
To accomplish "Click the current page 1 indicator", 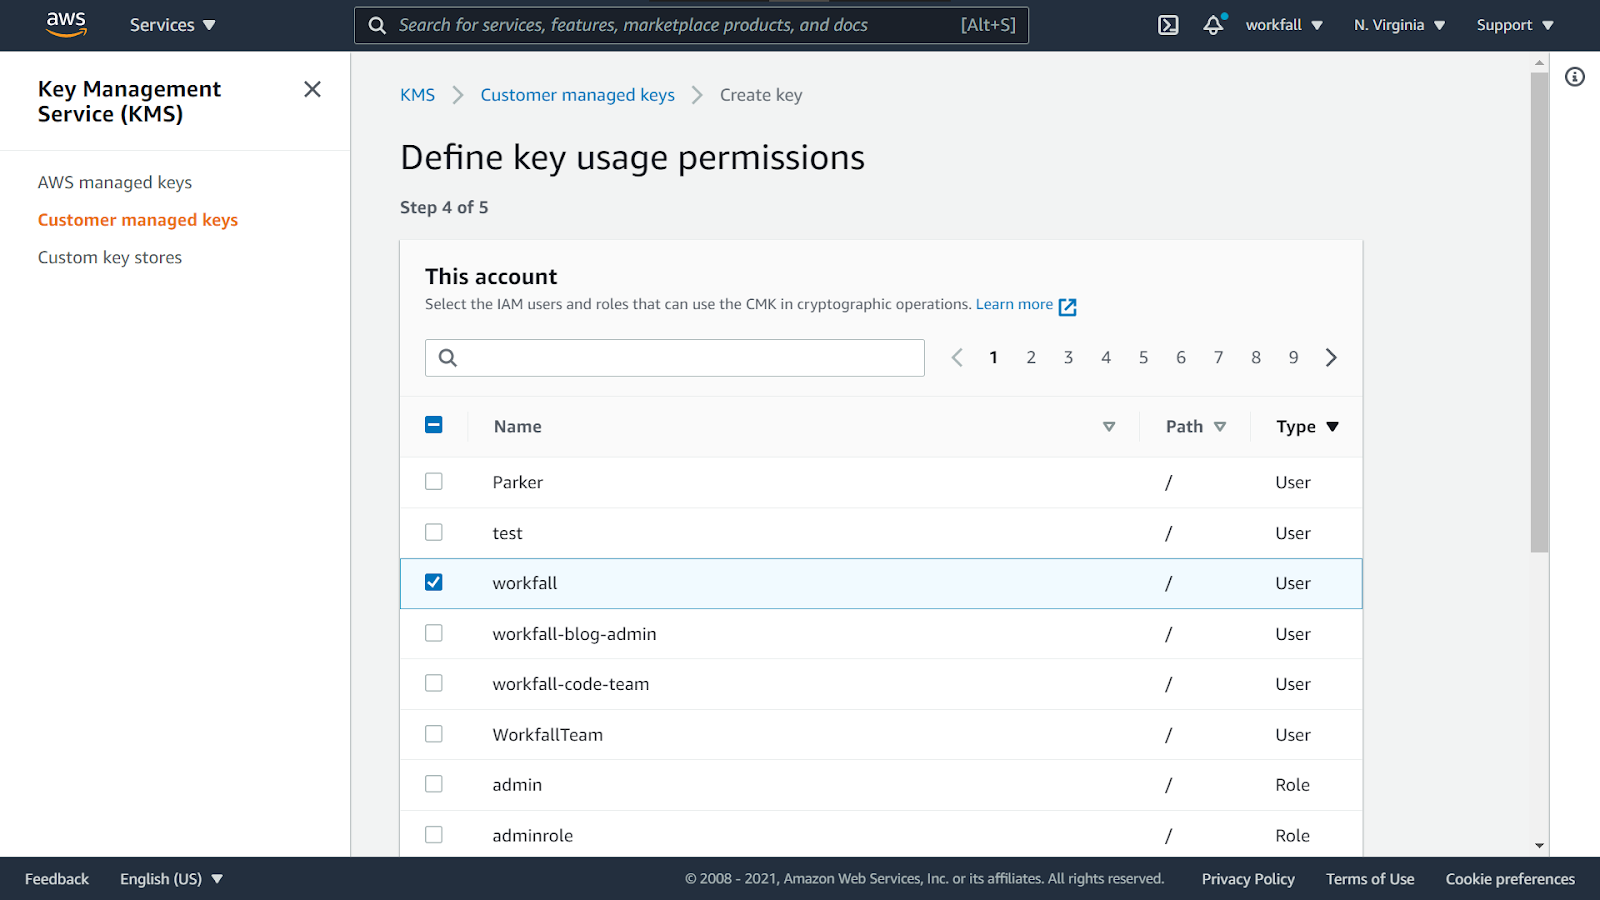I will point(993,358).
